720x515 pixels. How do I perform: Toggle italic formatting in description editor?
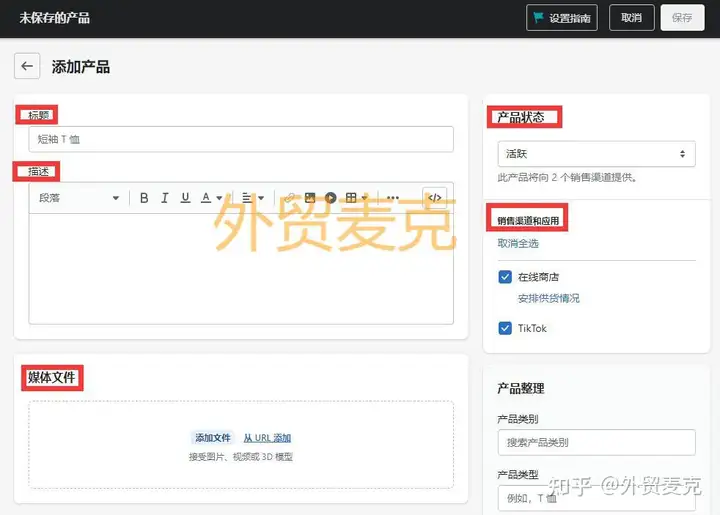click(164, 198)
